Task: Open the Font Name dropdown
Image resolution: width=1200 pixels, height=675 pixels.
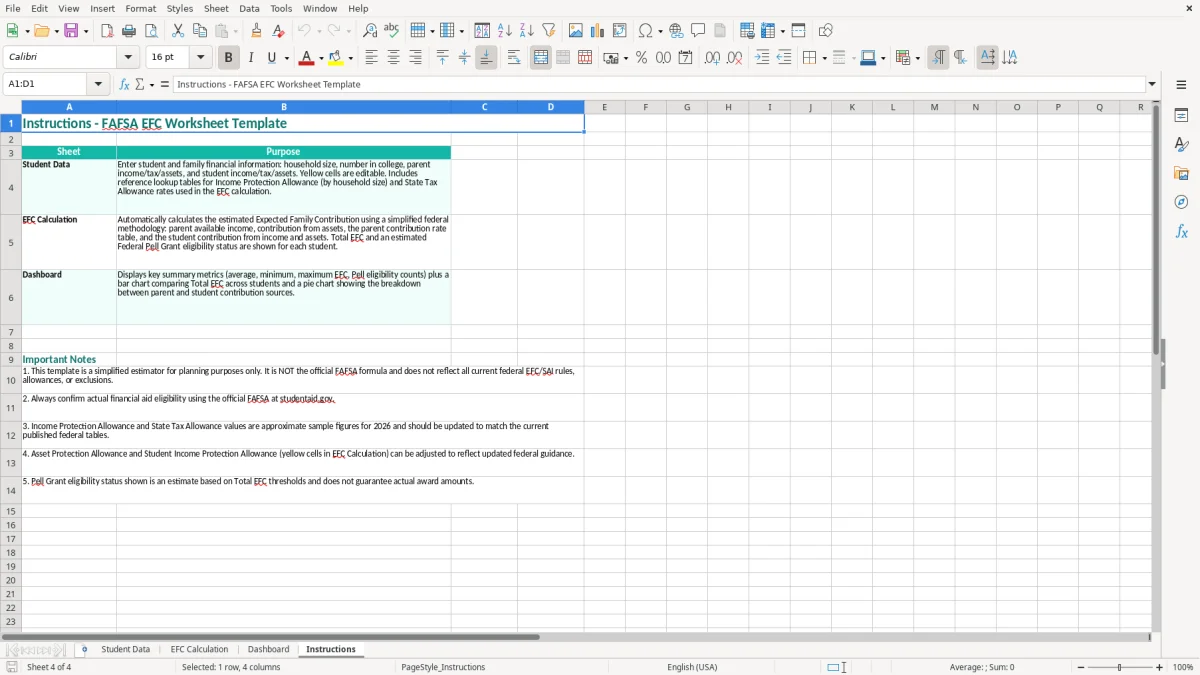Action: pyautogui.click(x=128, y=58)
